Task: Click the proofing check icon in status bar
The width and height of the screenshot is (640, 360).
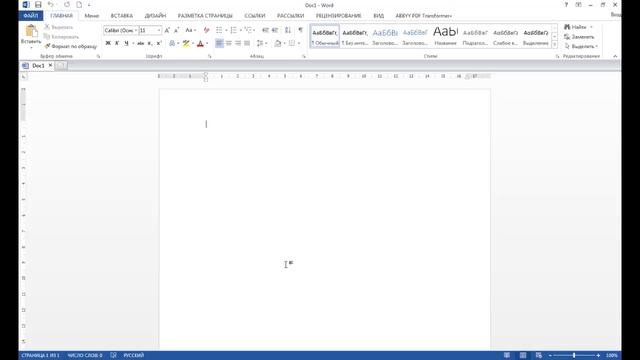Action: [x=113, y=355]
